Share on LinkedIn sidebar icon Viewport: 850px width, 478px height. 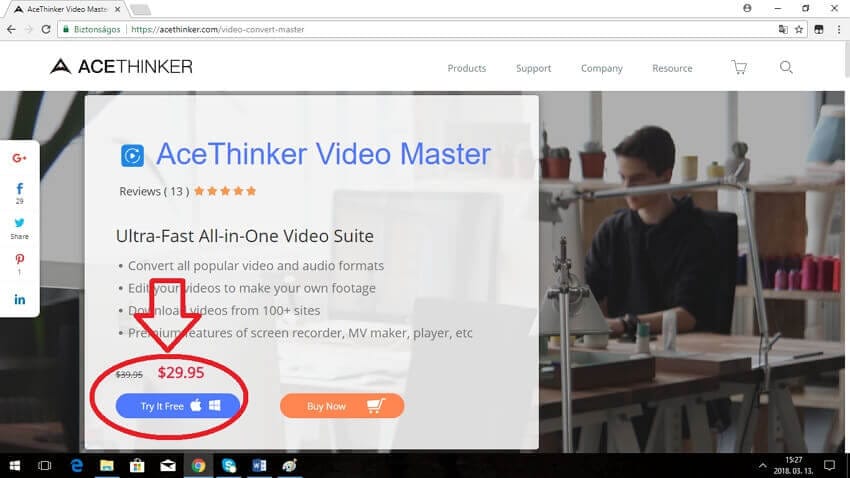(20, 299)
